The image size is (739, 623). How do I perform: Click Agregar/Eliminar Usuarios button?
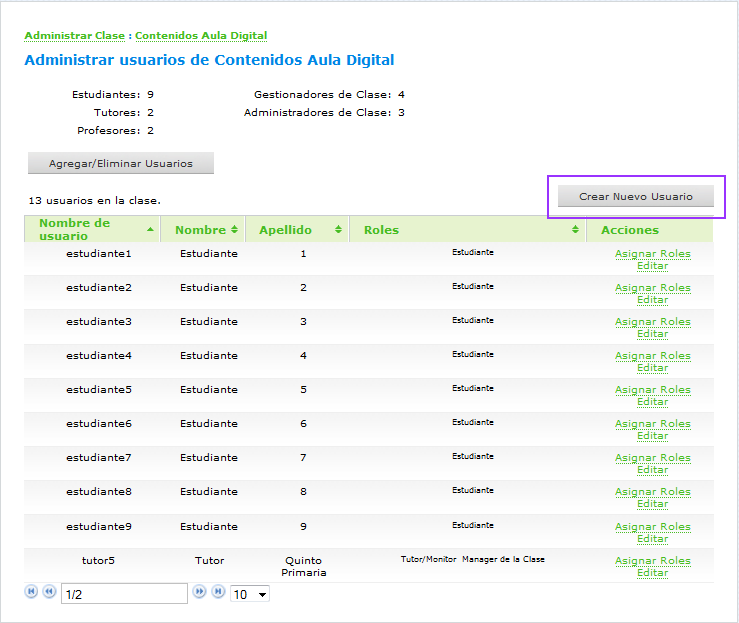pyautogui.click(x=121, y=163)
